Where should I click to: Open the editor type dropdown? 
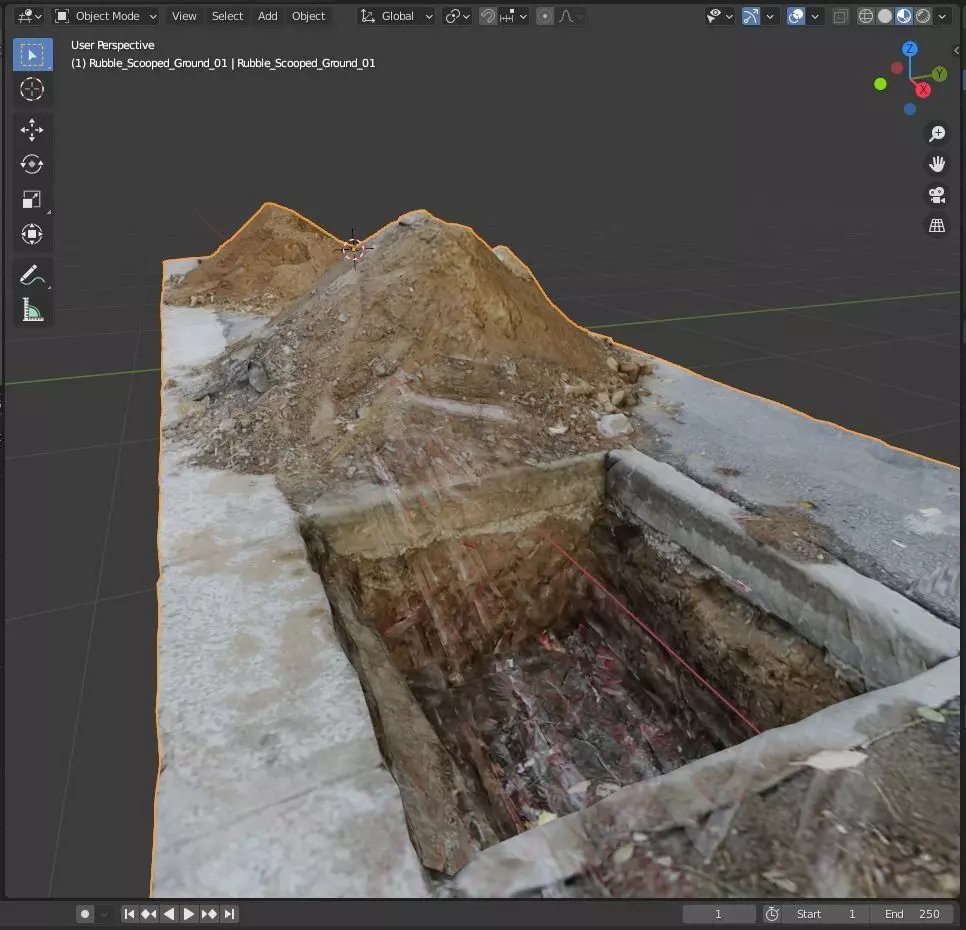point(29,16)
